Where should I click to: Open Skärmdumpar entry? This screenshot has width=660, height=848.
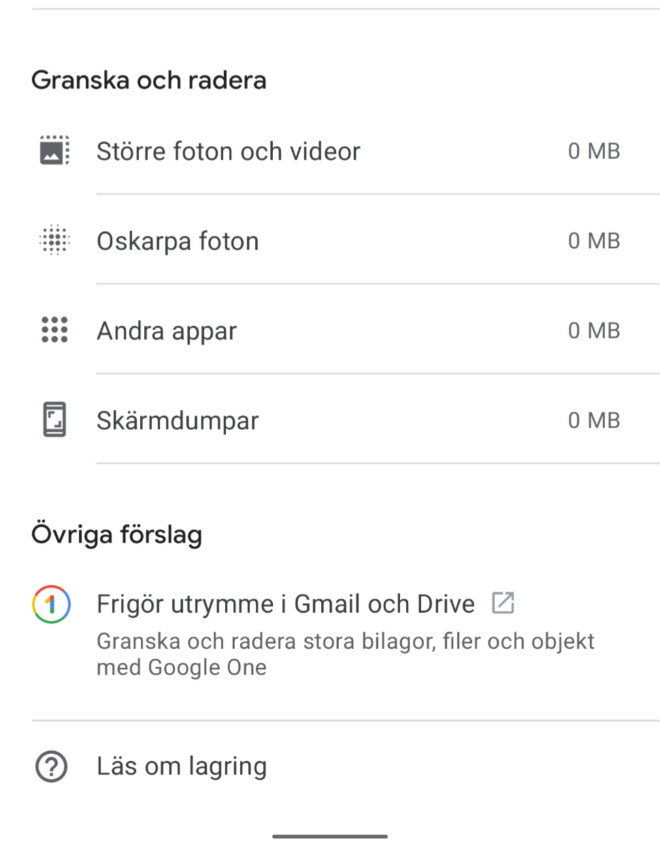pos(330,420)
